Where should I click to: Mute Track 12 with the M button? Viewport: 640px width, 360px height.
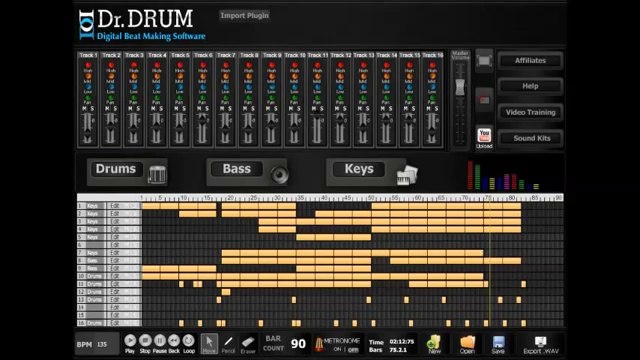tap(337, 109)
